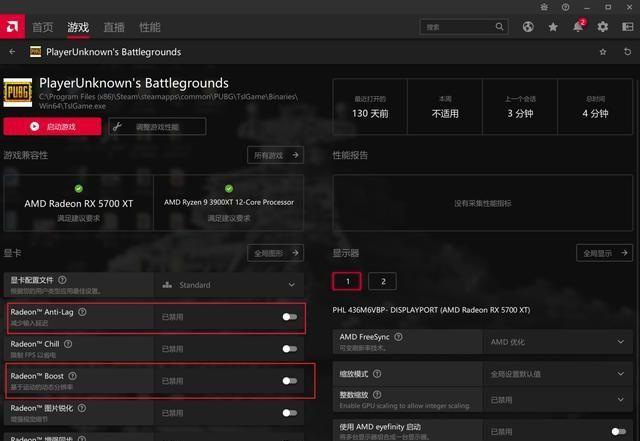Viewport: 640px width, 441px height.
Task: Open the Standard graphics profile dropdown
Action: pyautogui.click(x=229, y=285)
